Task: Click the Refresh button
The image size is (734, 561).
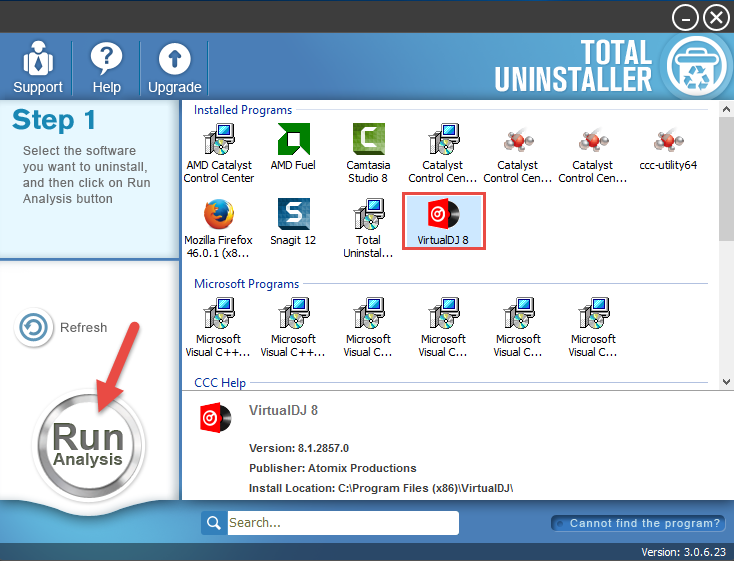Action: [61, 327]
